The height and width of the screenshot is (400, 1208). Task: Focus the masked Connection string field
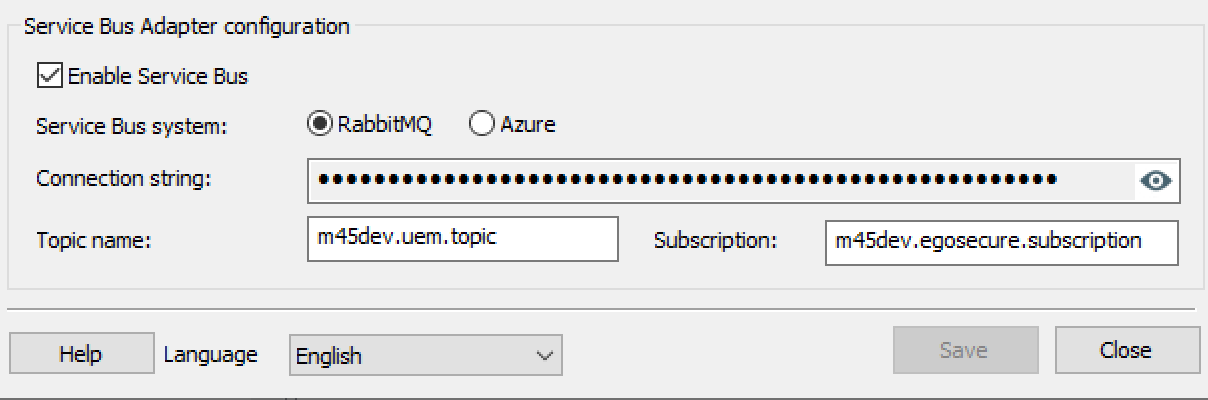coord(720,181)
